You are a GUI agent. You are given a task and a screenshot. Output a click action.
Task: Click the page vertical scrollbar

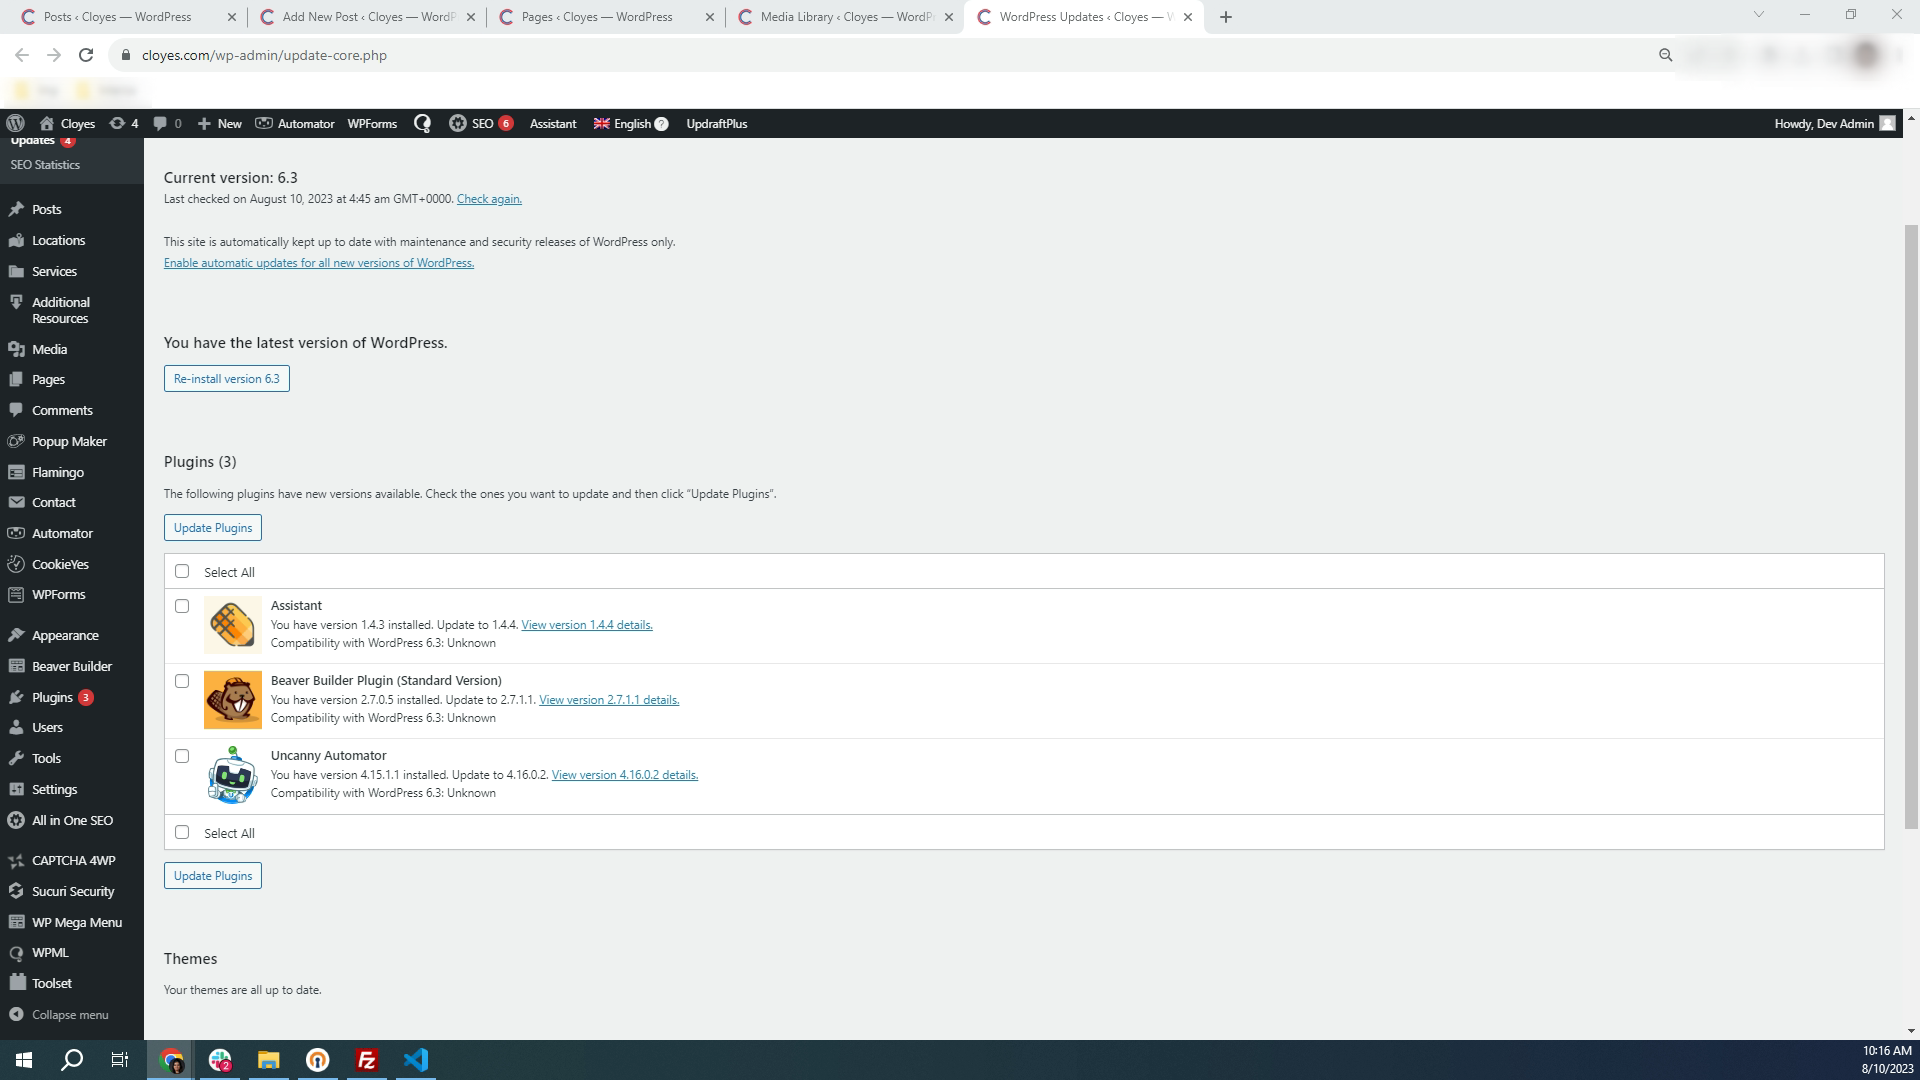click(1911, 527)
